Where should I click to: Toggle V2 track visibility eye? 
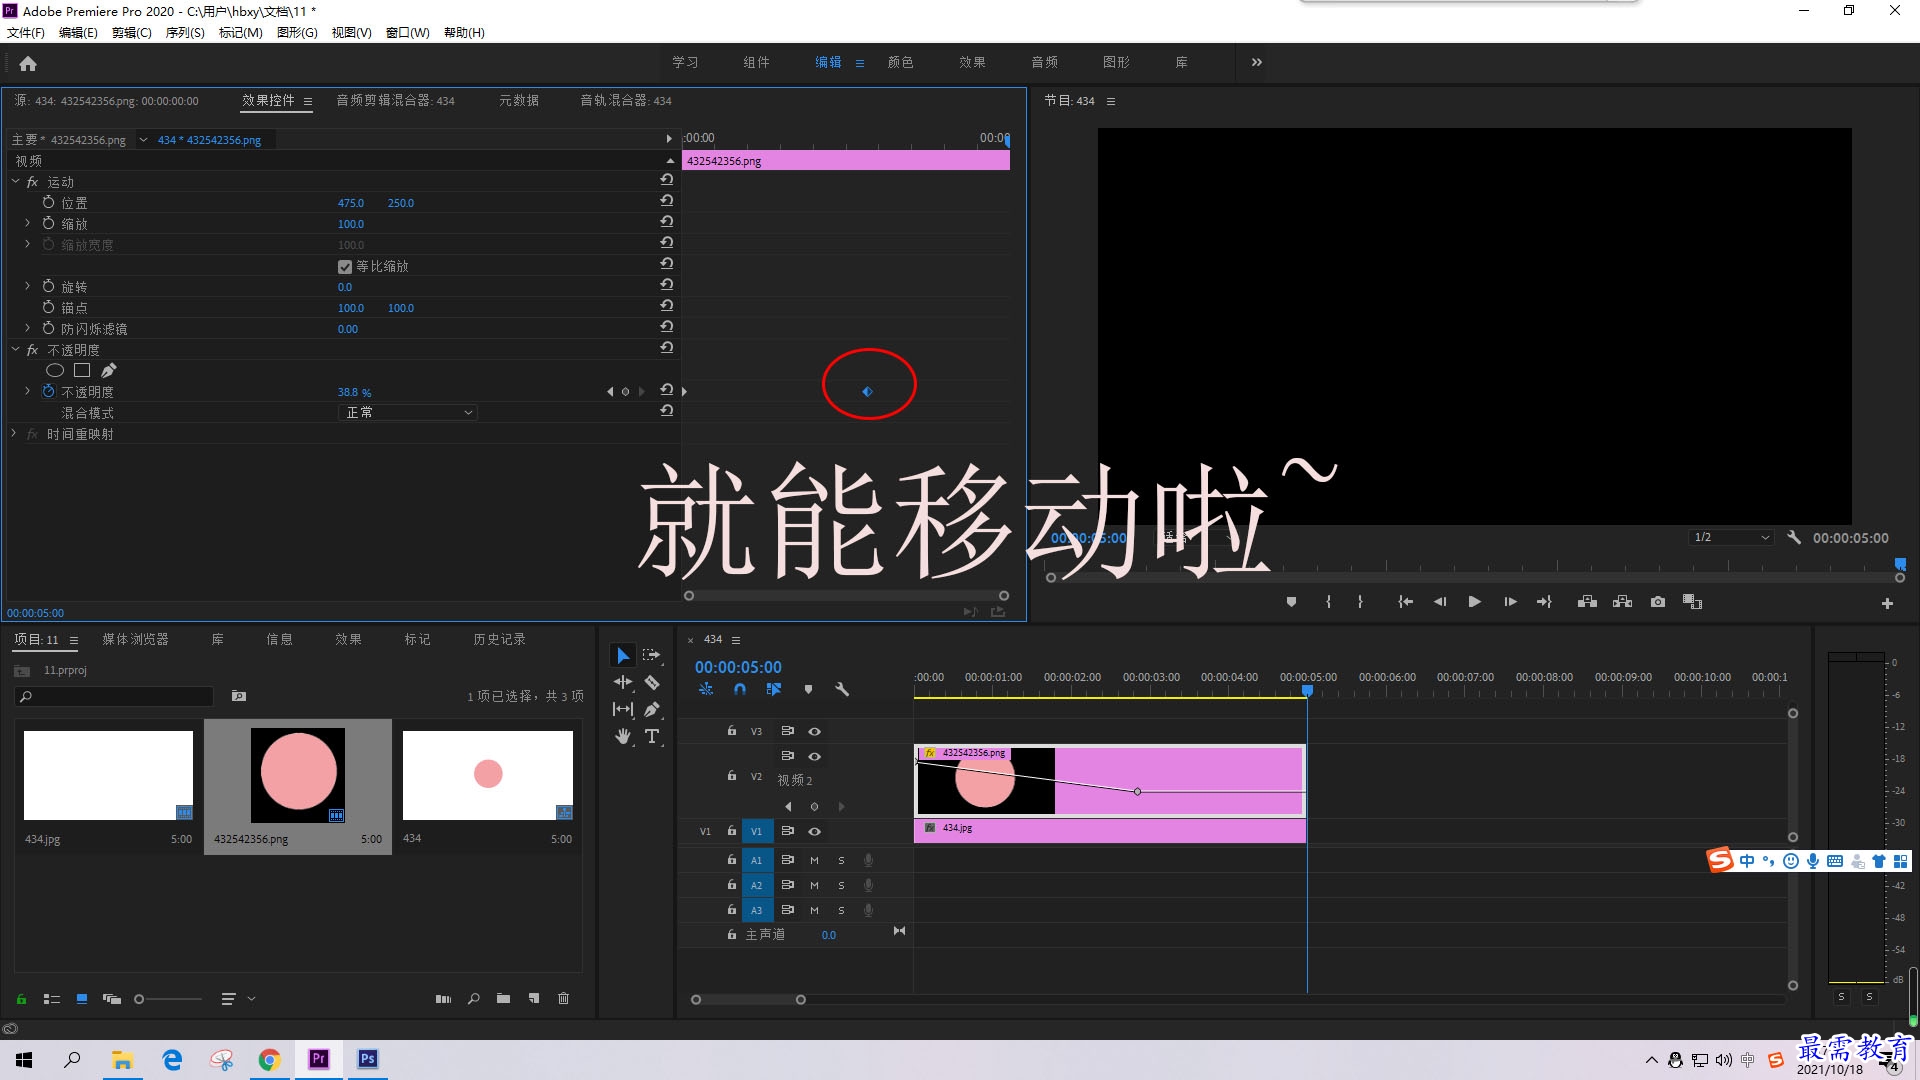[x=814, y=756]
